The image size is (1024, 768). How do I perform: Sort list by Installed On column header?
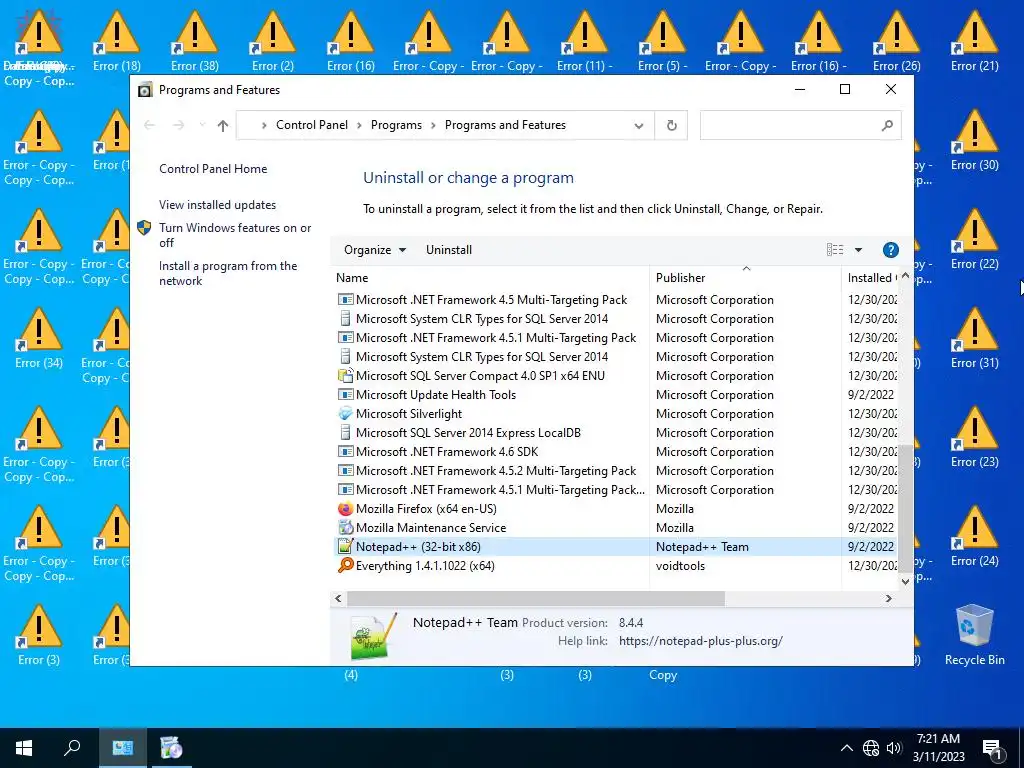coord(870,278)
